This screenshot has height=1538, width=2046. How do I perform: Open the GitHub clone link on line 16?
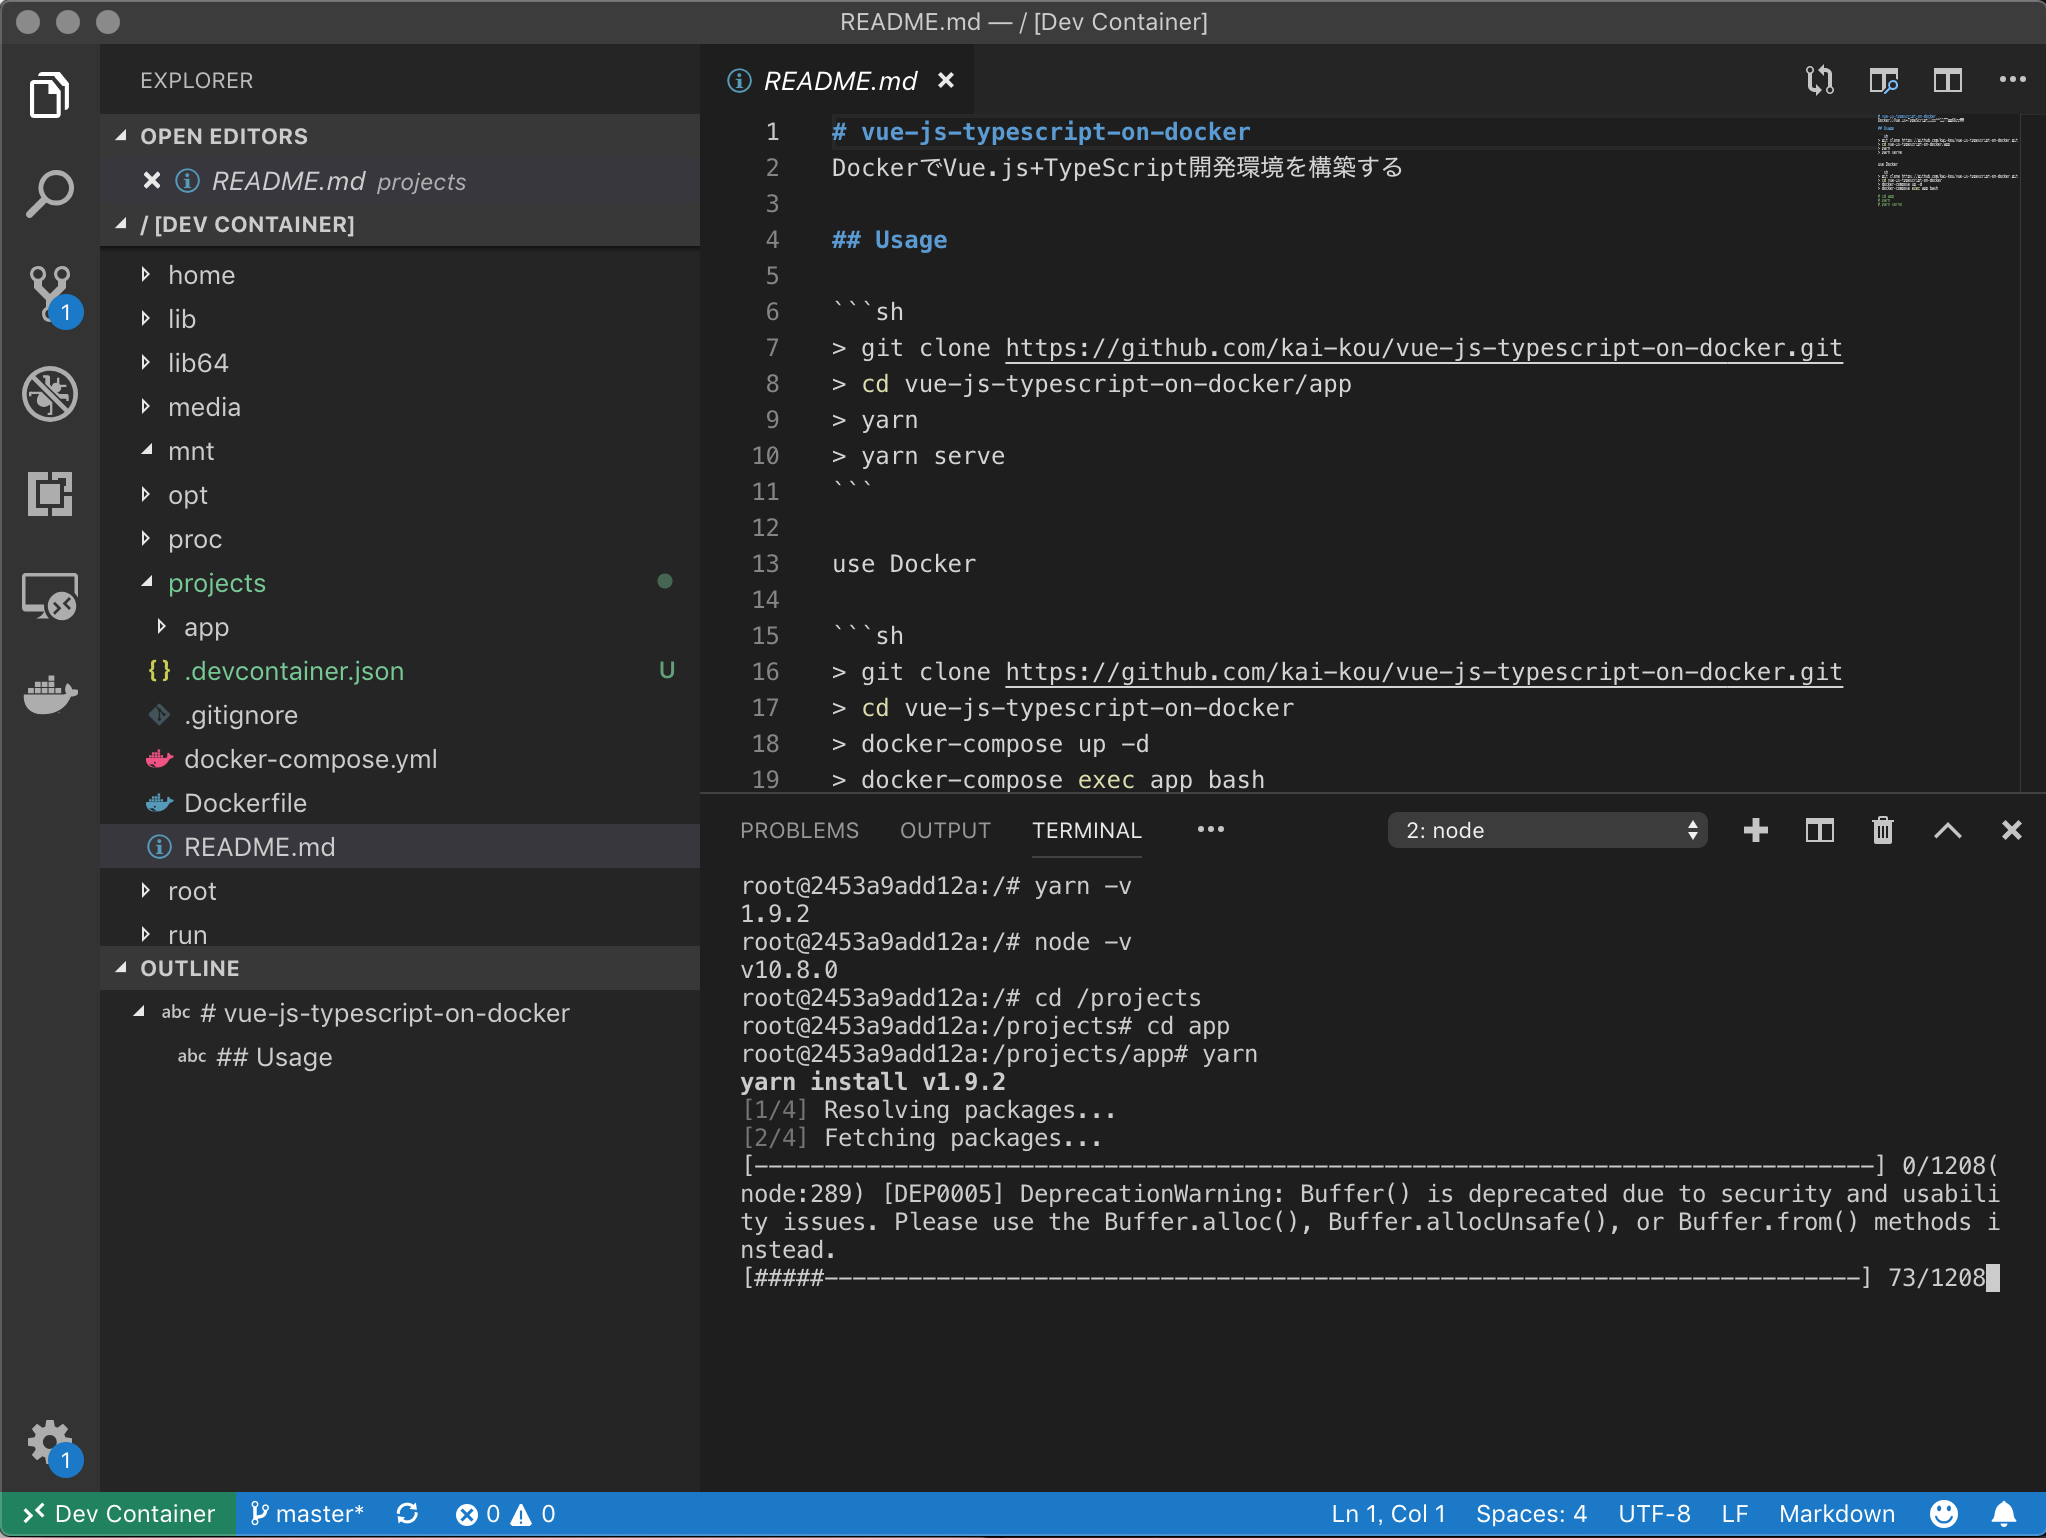1423,672
